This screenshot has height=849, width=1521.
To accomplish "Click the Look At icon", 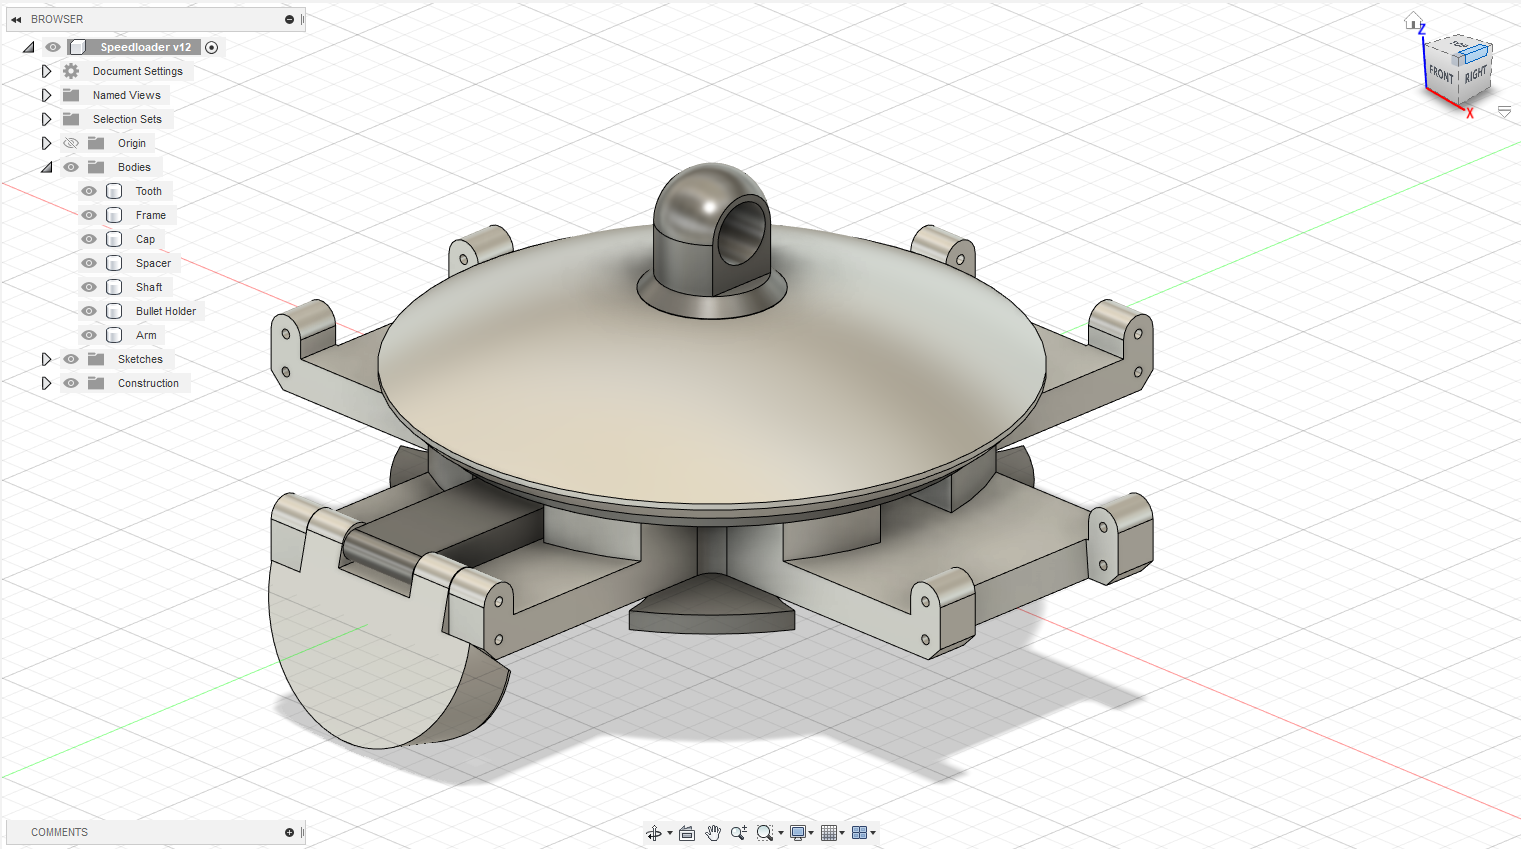I will coord(687,833).
